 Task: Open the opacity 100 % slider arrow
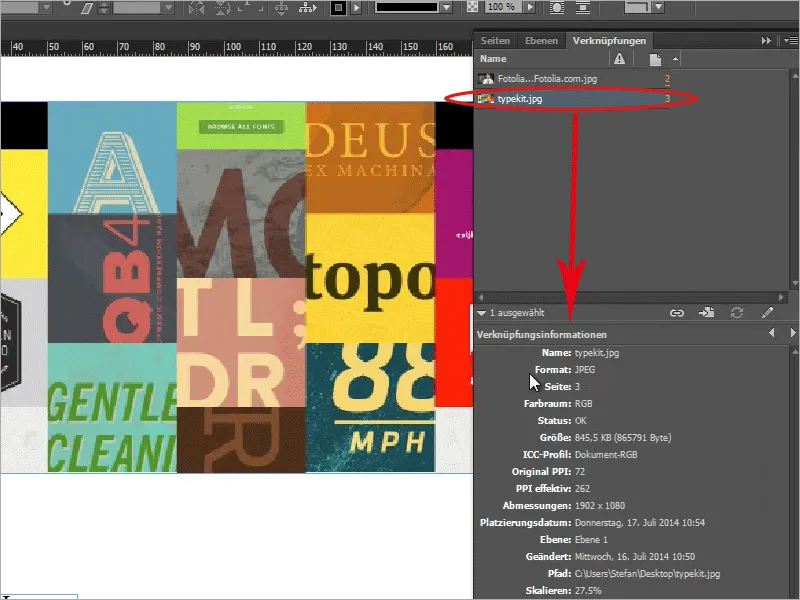pos(530,7)
